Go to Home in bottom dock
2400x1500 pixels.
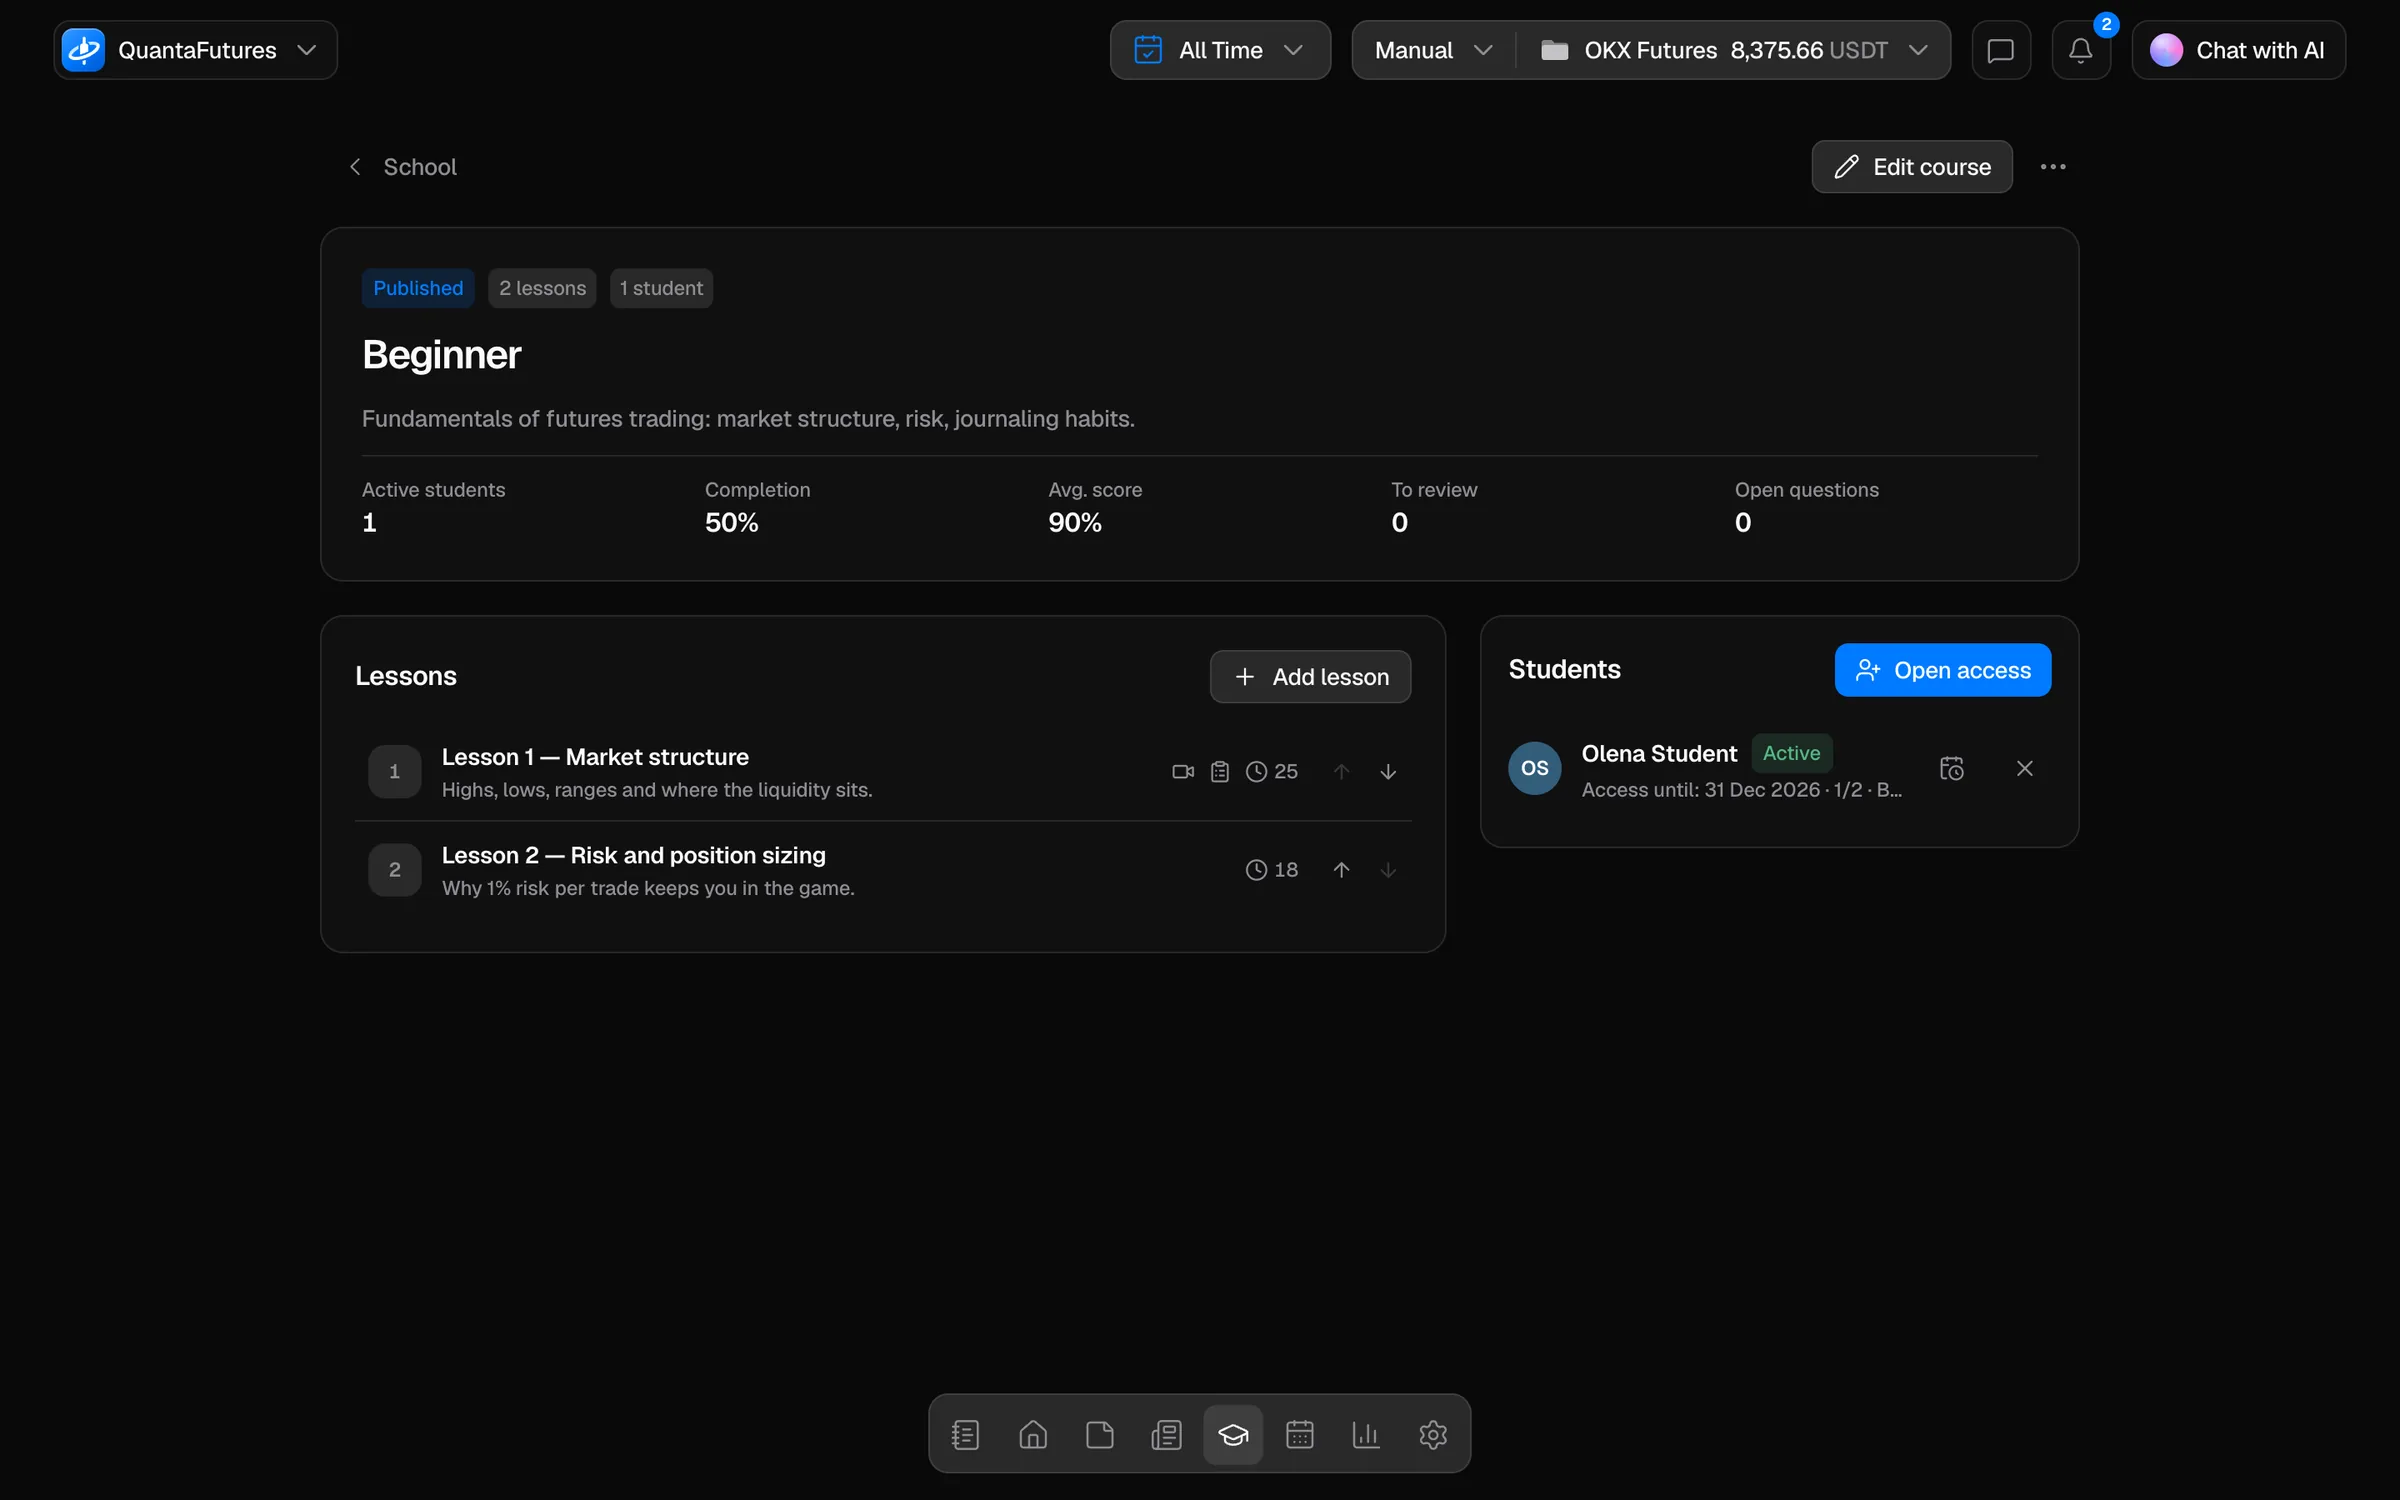pos(1033,1435)
